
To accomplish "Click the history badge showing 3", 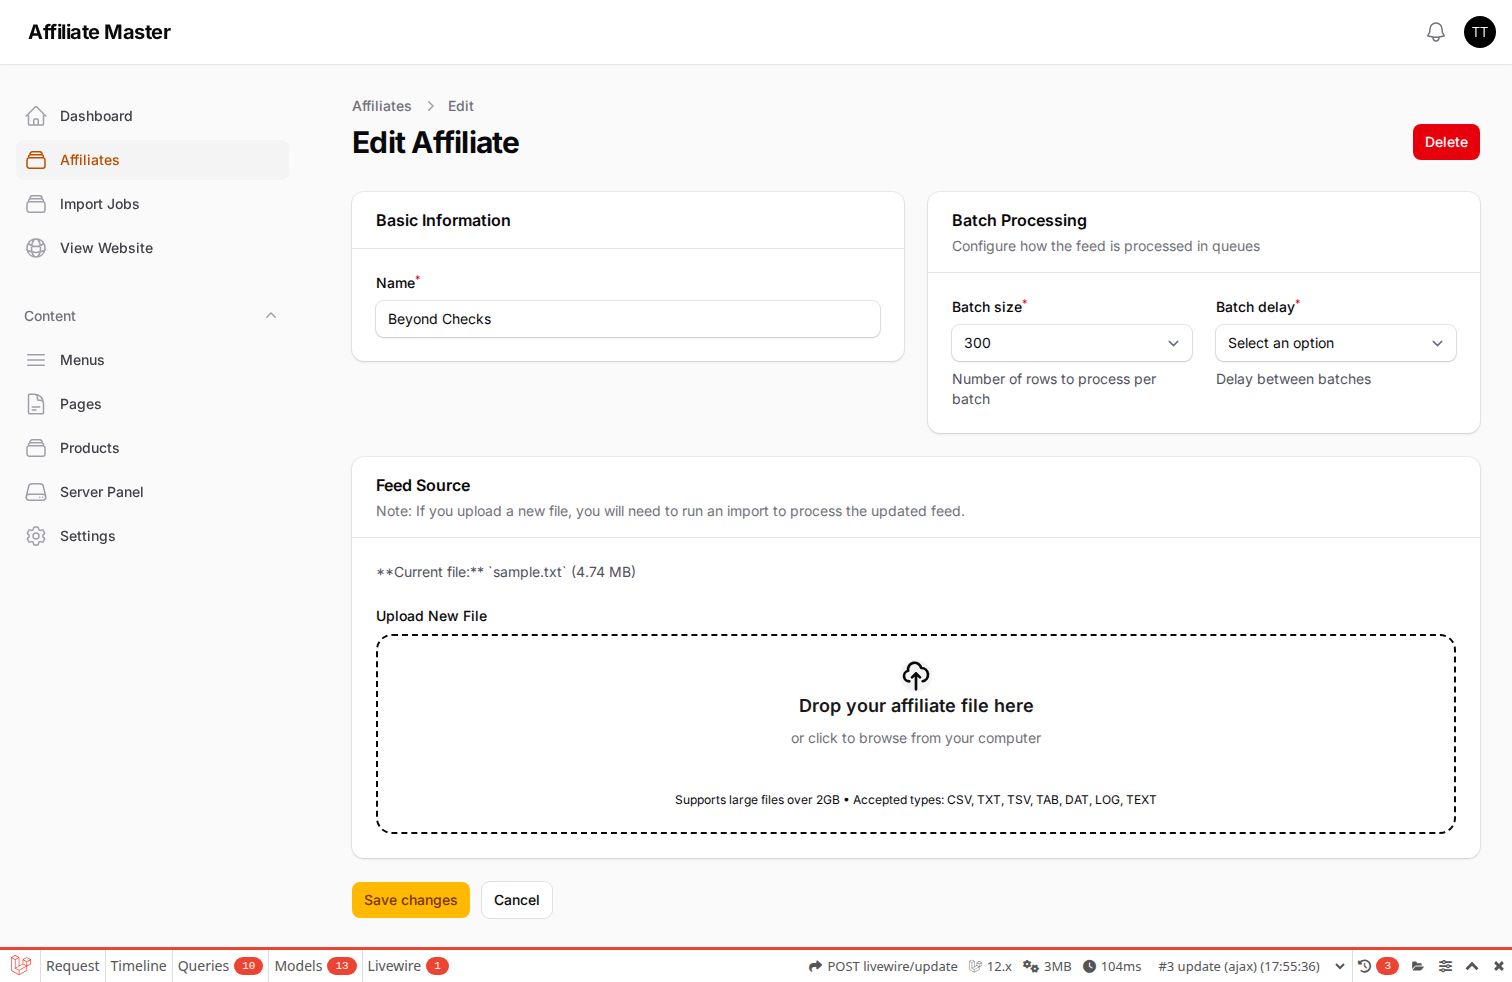I will (1387, 966).
